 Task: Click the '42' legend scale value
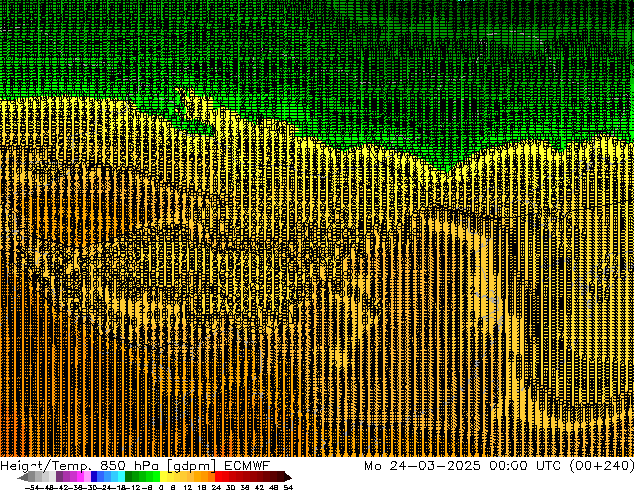259,487
